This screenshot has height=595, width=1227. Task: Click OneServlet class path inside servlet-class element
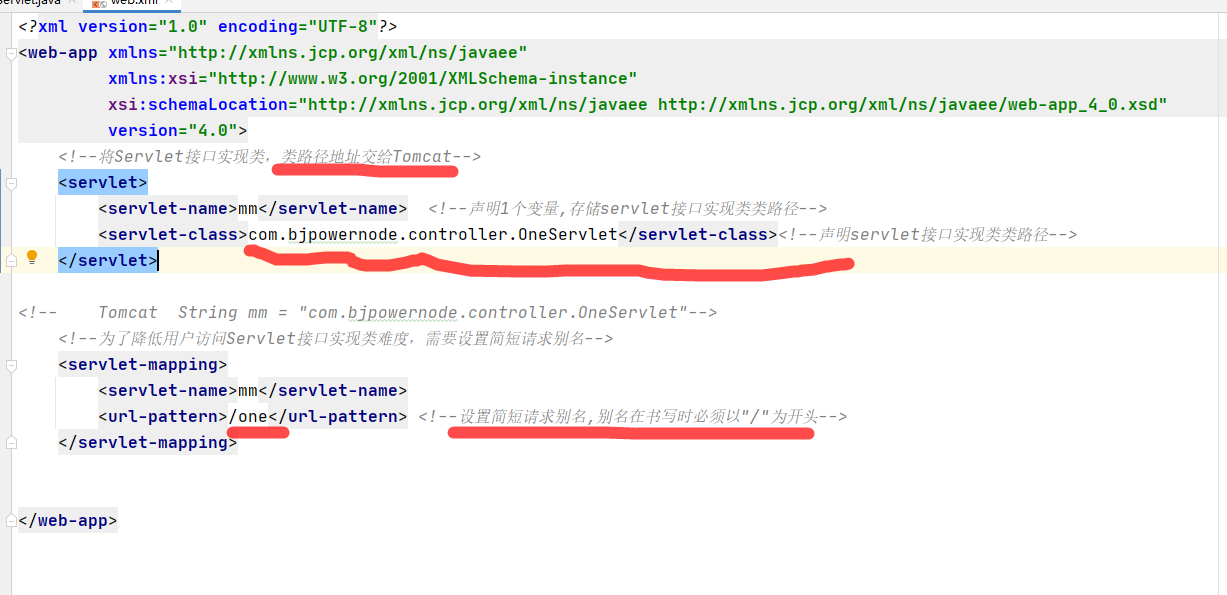tap(433, 234)
